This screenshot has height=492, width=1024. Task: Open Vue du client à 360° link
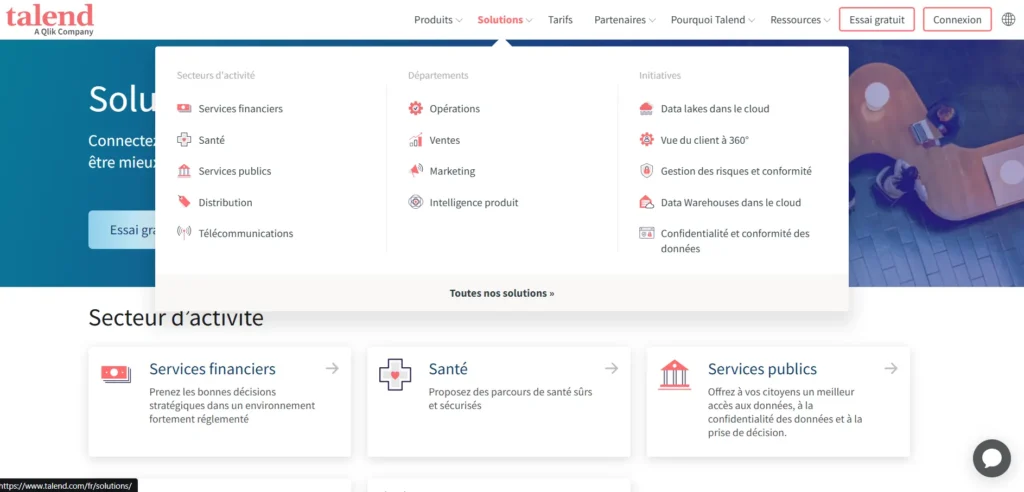click(x=705, y=140)
